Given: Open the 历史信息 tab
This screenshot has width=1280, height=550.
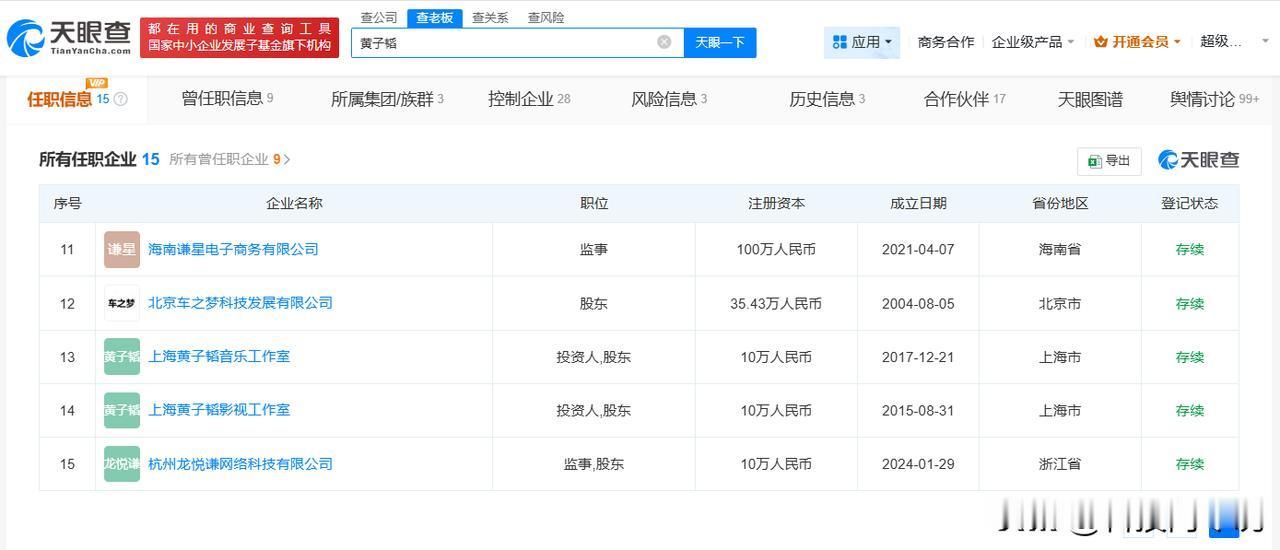Looking at the screenshot, I should tap(827, 99).
